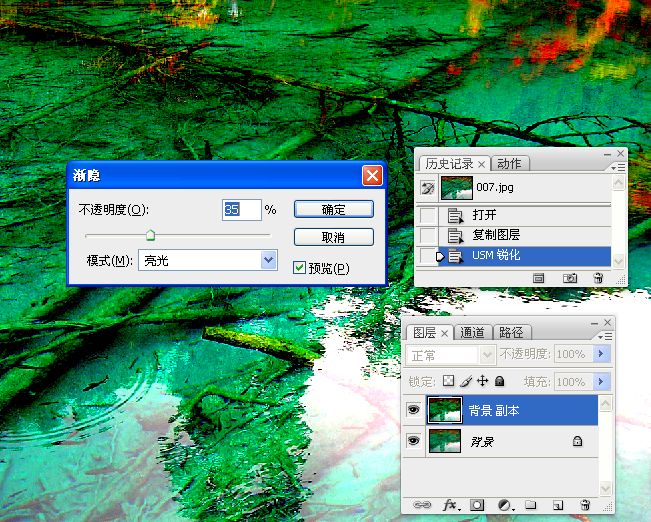This screenshot has width=651, height=522.
Task: Select the 背景 副本 layer name
Action: [x=494, y=411]
